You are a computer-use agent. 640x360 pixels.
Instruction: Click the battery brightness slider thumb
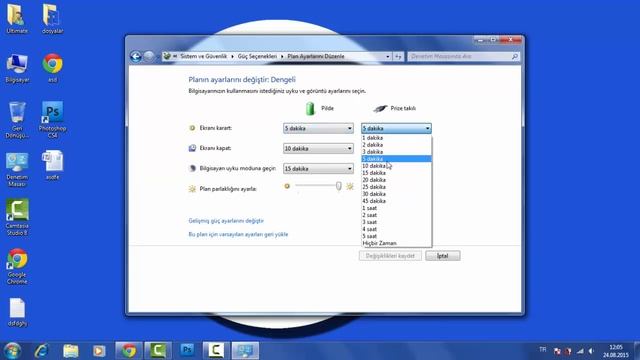click(338, 186)
